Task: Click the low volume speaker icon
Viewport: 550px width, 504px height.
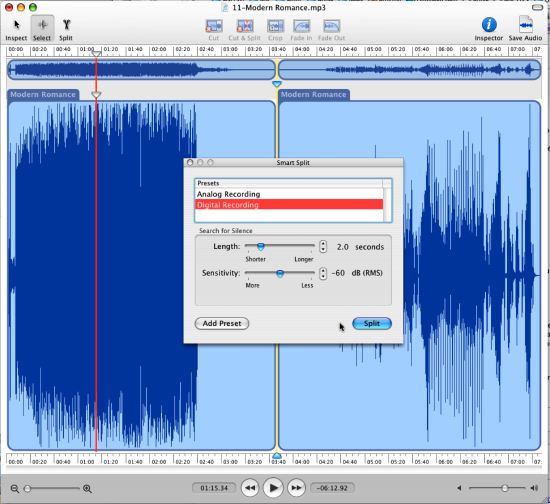Action: (459, 488)
